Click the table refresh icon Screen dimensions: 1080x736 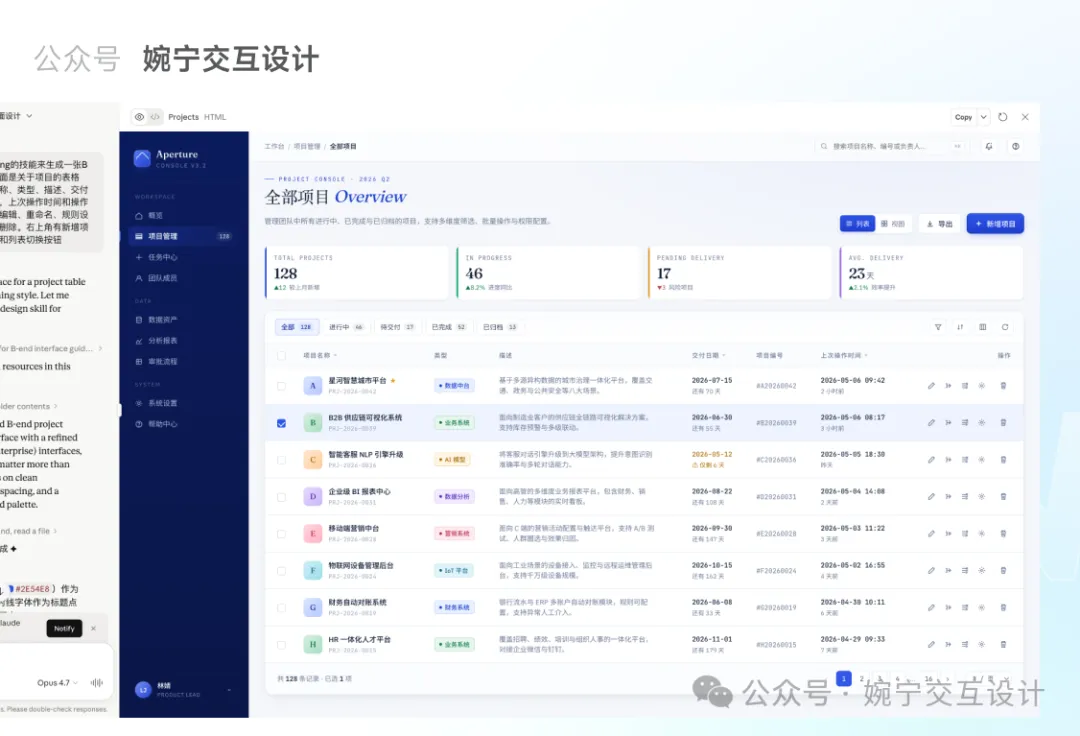pos(1005,327)
